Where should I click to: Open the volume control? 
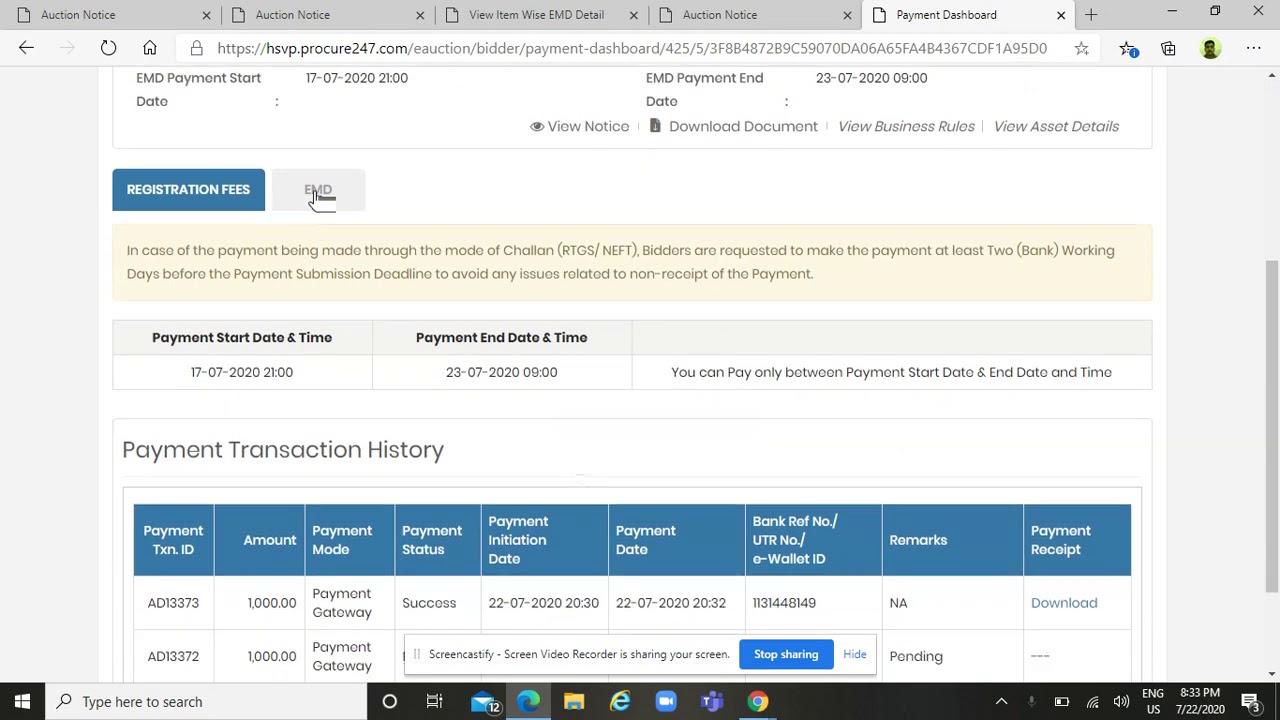(1121, 702)
